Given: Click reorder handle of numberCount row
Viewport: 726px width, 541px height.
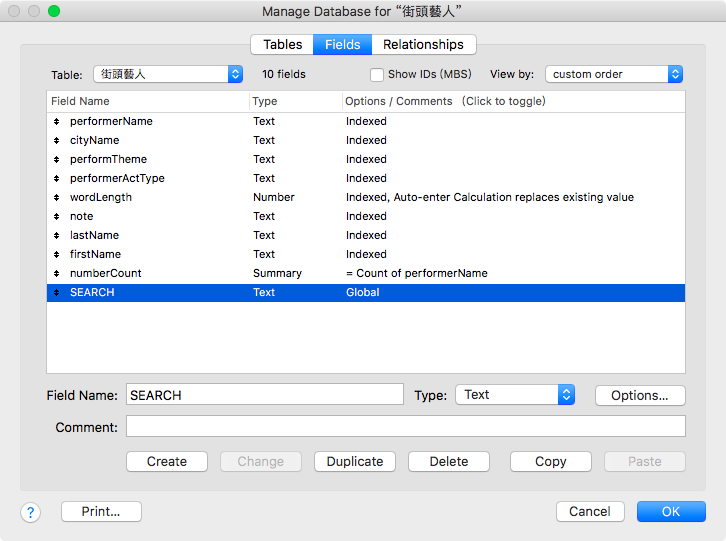Looking at the screenshot, I should [56, 273].
